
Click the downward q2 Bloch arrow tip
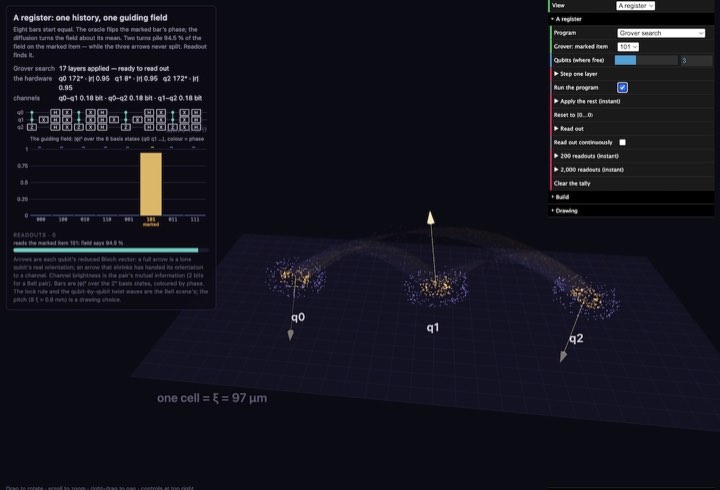563,356
